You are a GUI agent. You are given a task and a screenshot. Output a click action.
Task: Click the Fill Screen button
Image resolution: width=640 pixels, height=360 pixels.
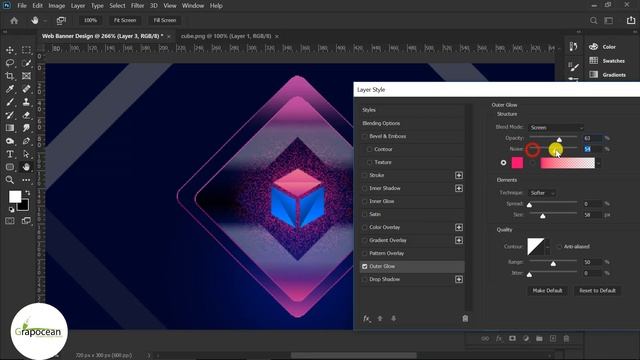click(164, 20)
